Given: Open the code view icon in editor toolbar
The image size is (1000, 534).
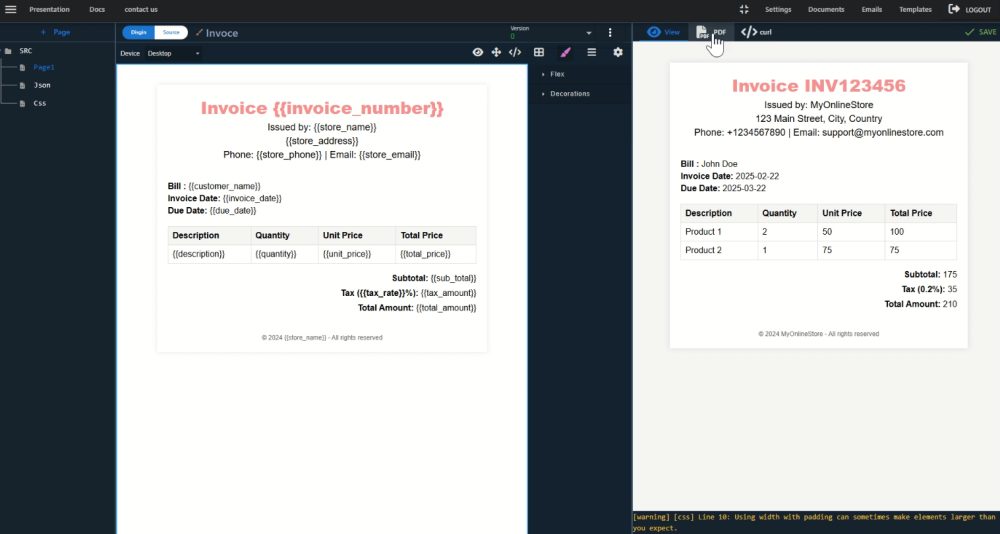Looking at the screenshot, I should coord(515,52).
